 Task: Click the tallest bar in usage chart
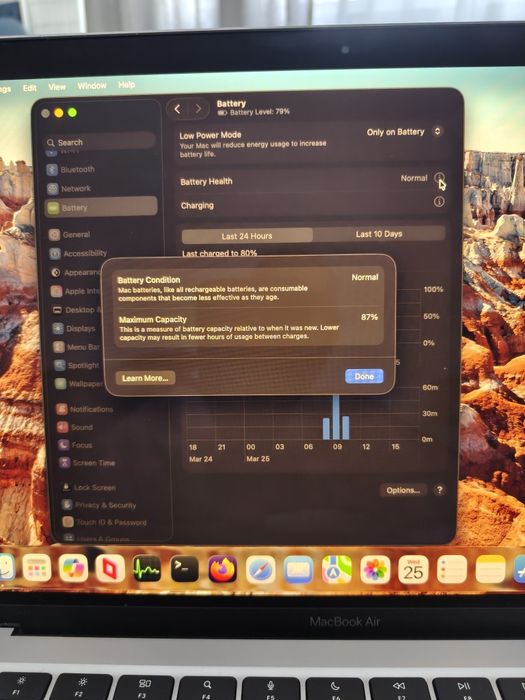[336, 417]
